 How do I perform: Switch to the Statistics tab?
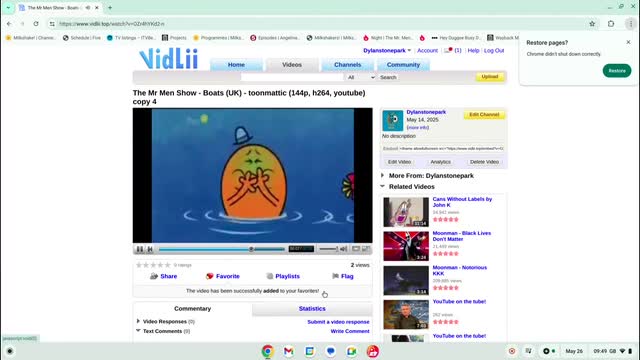(x=312, y=309)
